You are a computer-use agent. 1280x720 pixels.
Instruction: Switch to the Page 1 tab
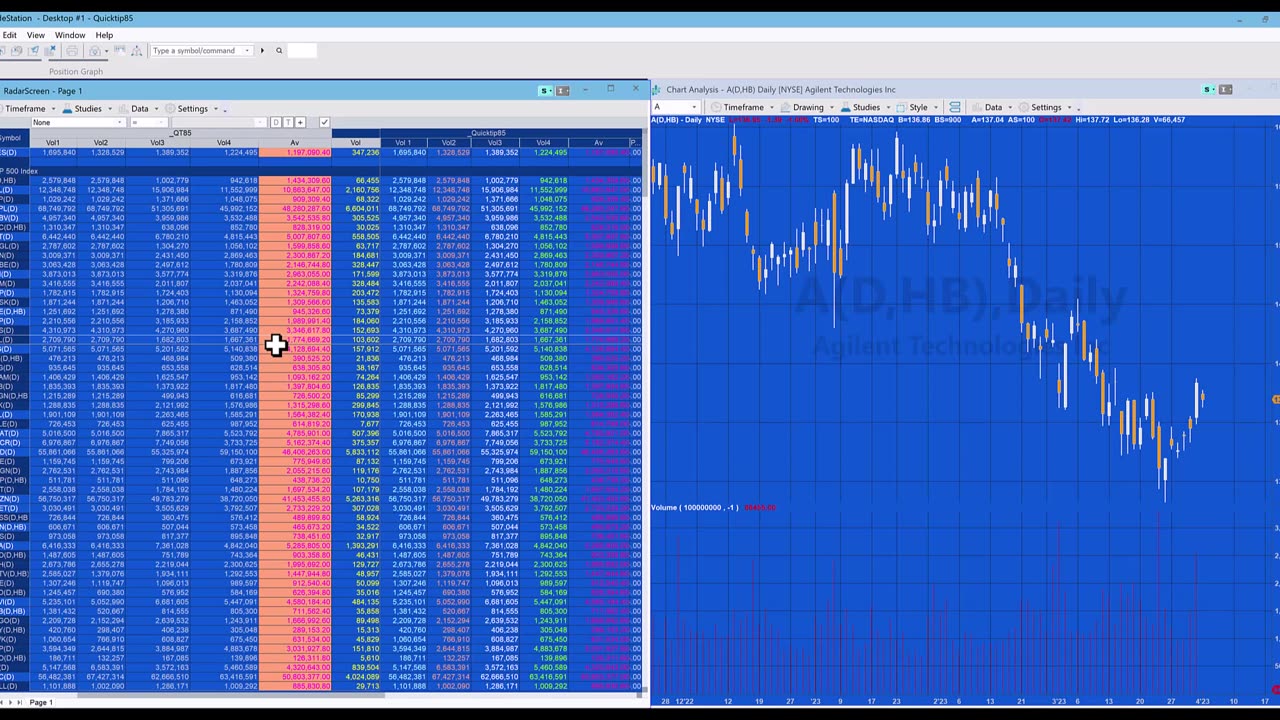(40, 702)
